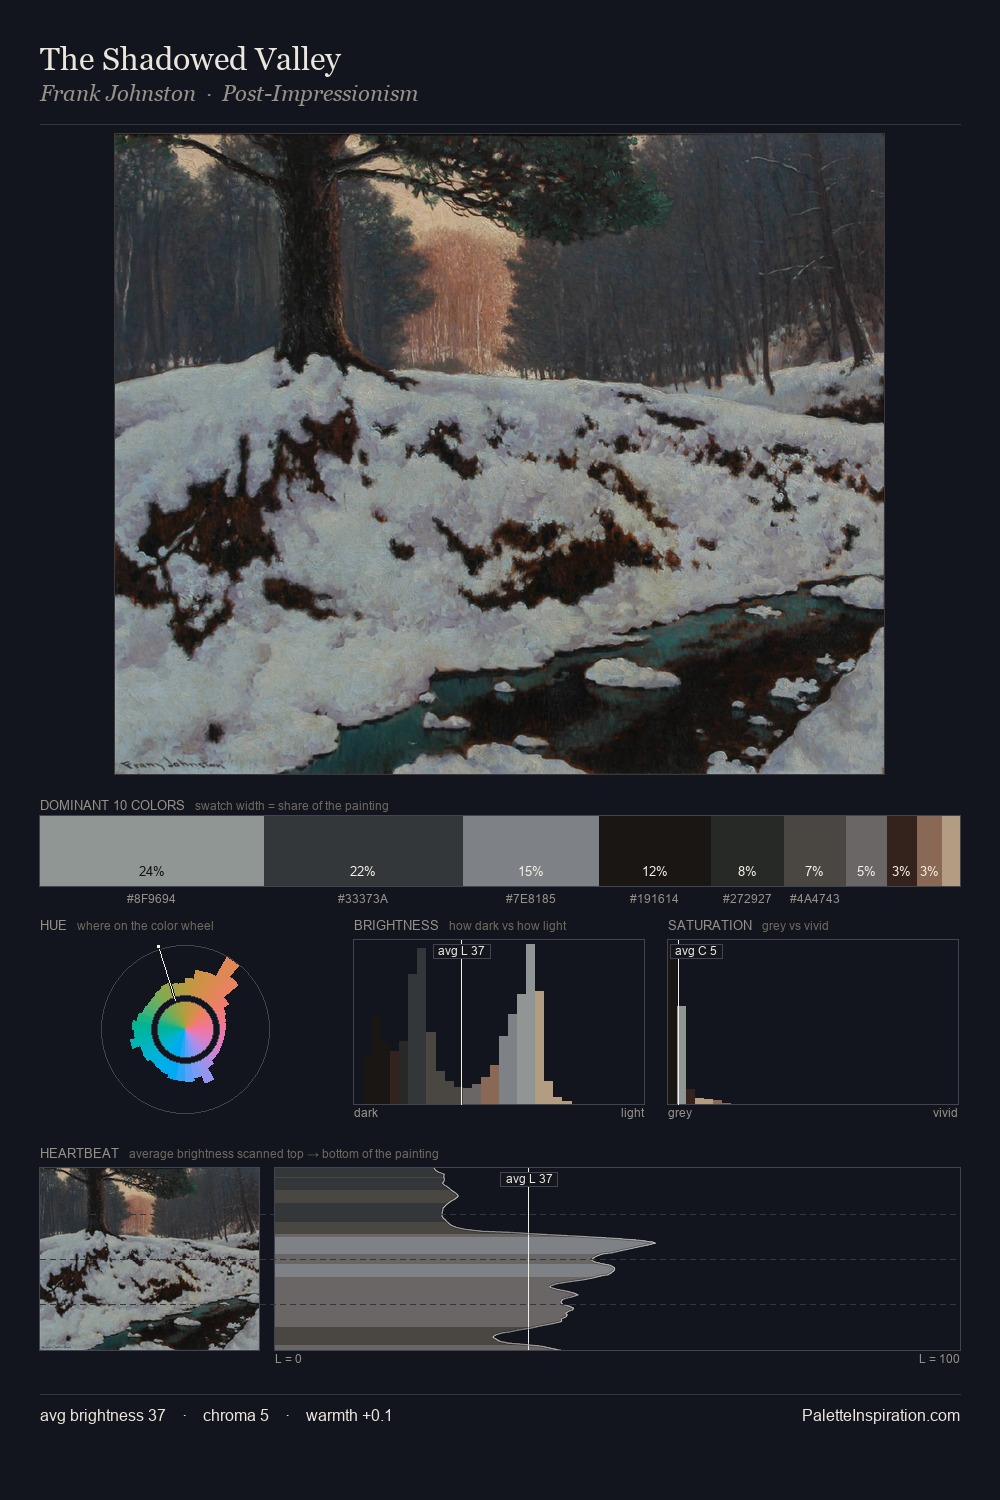Click the footer stat "warmth +0.1"
The width and height of the screenshot is (1000, 1500).
click(349, 1416)
